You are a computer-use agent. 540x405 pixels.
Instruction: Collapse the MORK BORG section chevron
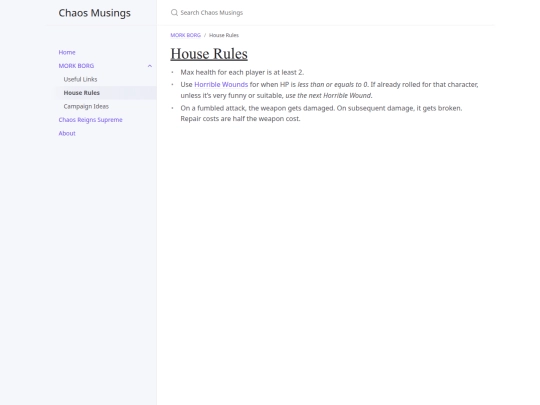click(149, 66)
